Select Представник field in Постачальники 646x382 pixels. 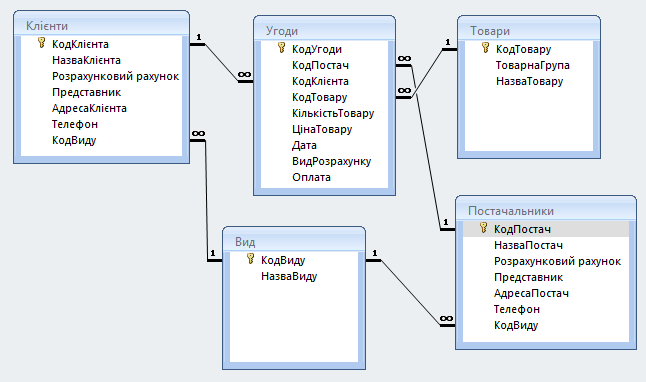pyautogui.click(x=528, y=277)
